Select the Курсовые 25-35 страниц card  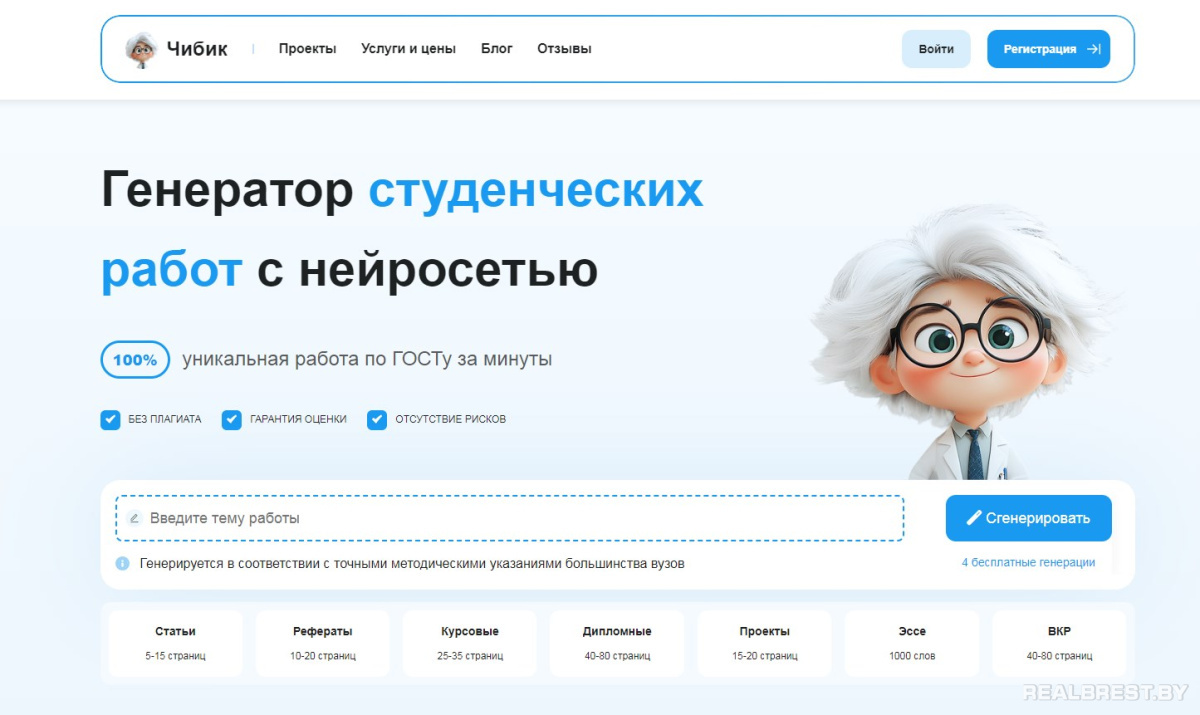coord(469,643)
